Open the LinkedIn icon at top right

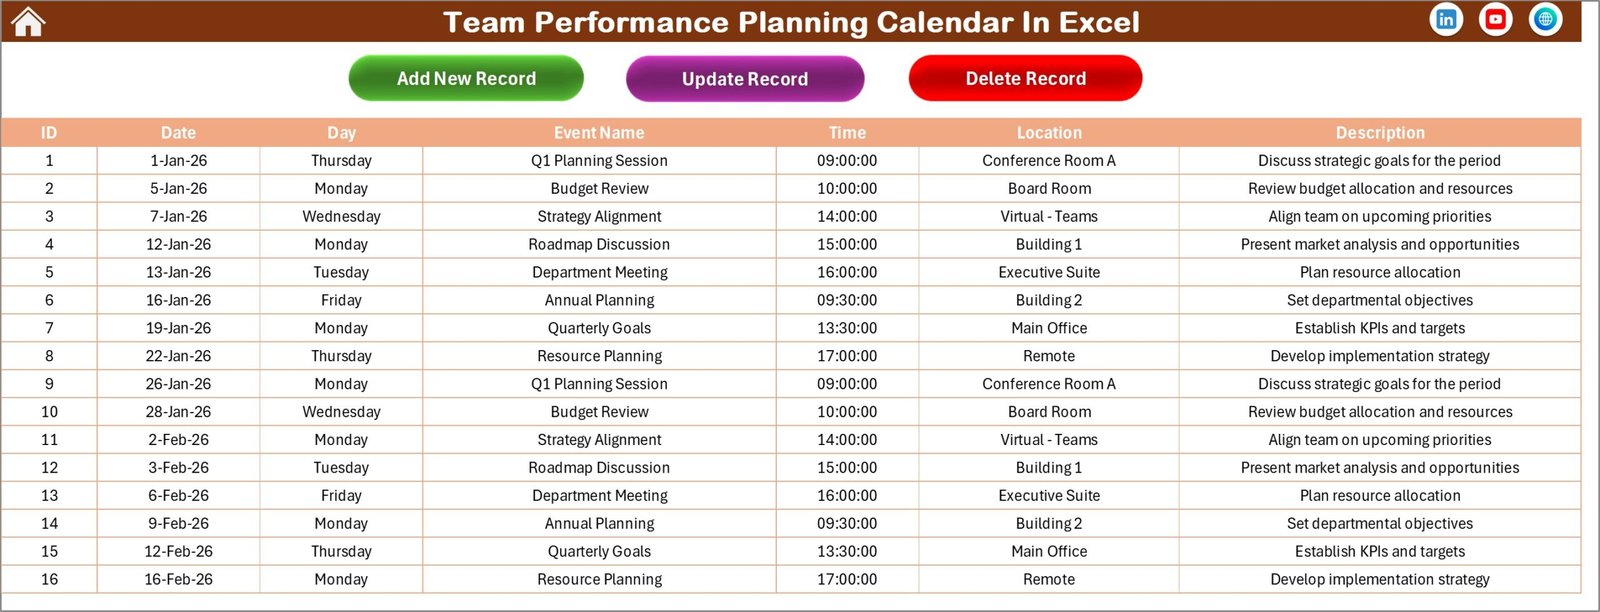coord(1446,18)
